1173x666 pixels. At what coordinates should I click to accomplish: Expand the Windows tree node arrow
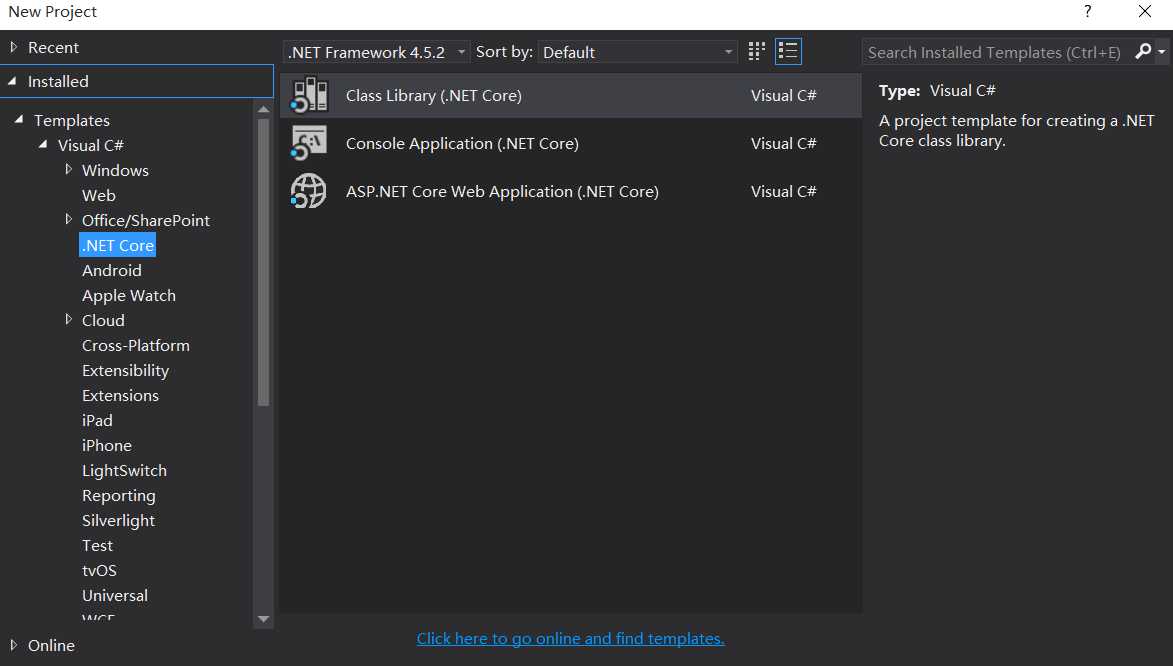click(68, 169)
